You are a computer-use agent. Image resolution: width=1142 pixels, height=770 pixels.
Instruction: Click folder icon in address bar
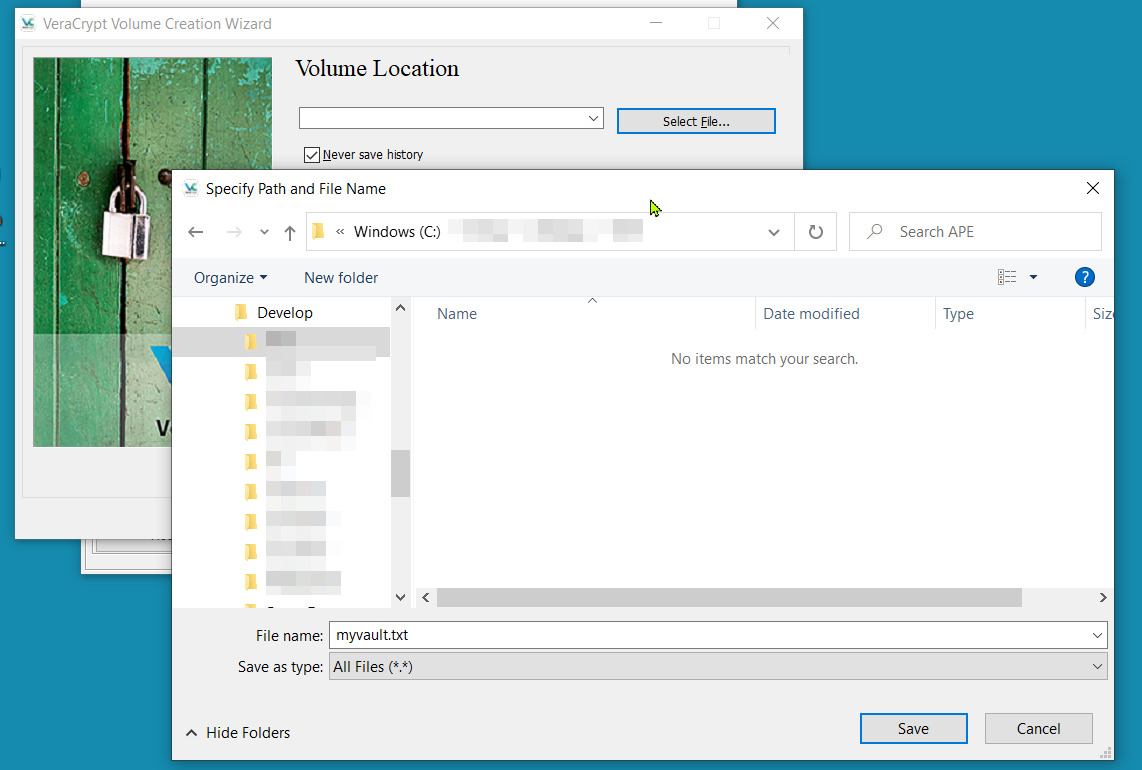[x=318, y=232]
